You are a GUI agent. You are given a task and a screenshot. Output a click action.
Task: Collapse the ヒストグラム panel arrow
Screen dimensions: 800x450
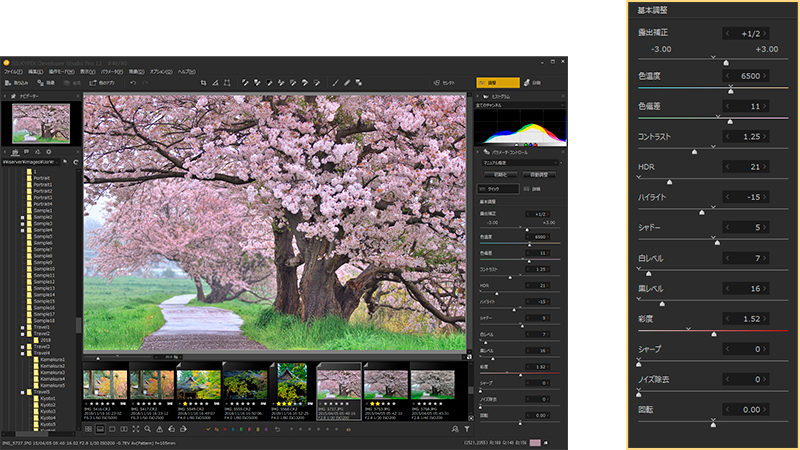coord(478,96)
